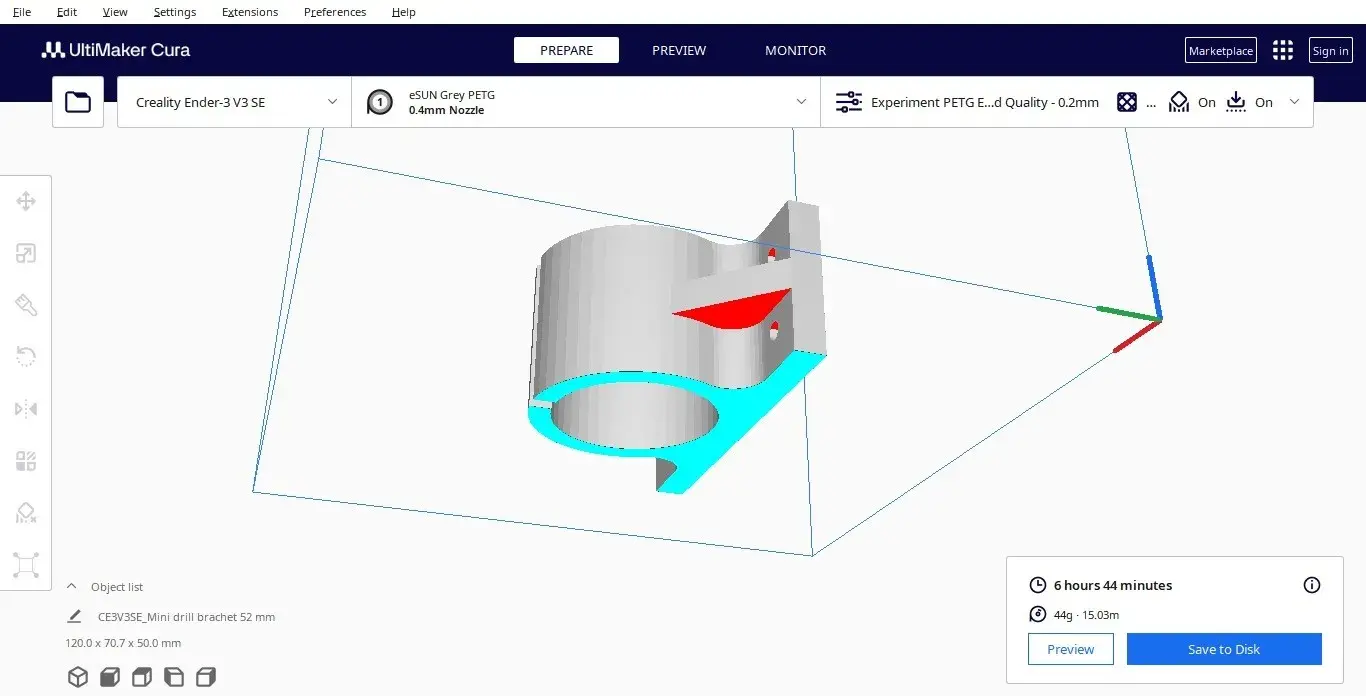Select the Rotate tool
The image size is (1366, 696).
pyautogui.click(x=26, y=305)
